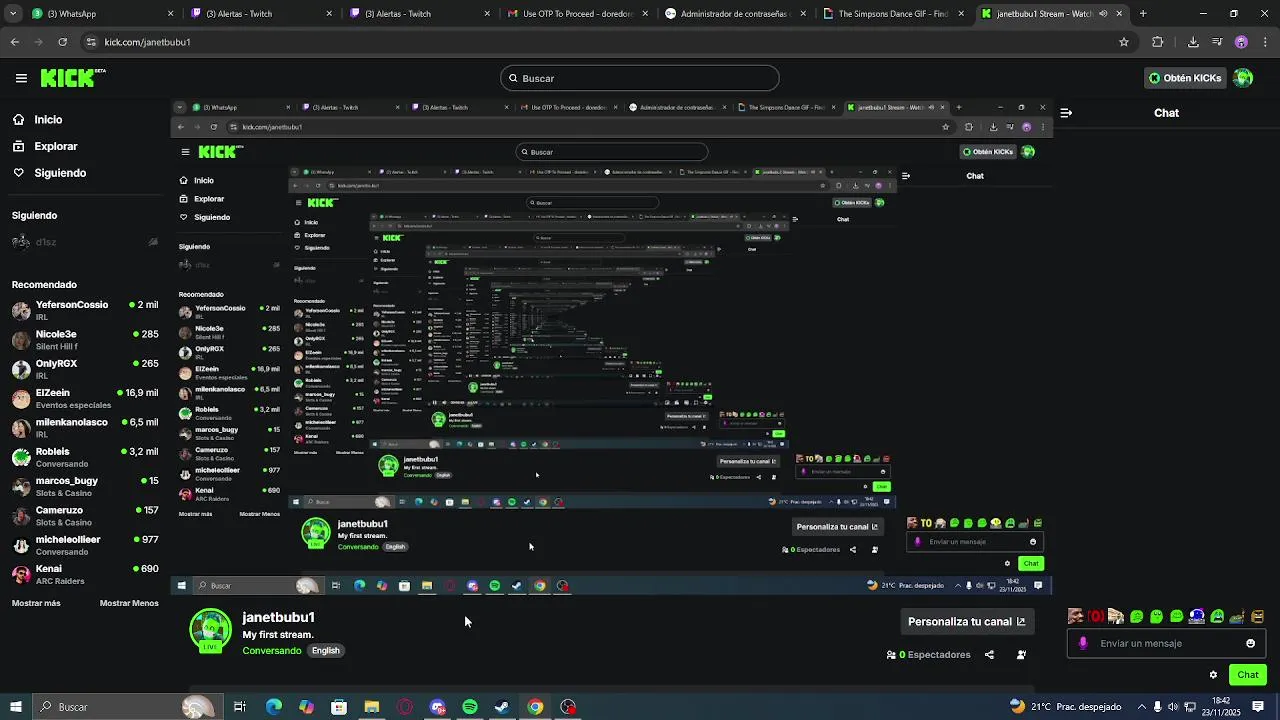Open the Kick hamburger sidebar menu
The image size is (1280, 720).
tap(21, 78)
